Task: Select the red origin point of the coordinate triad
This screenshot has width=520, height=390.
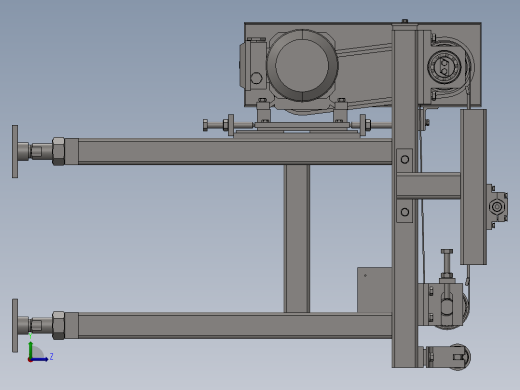Action: point(30,360)
